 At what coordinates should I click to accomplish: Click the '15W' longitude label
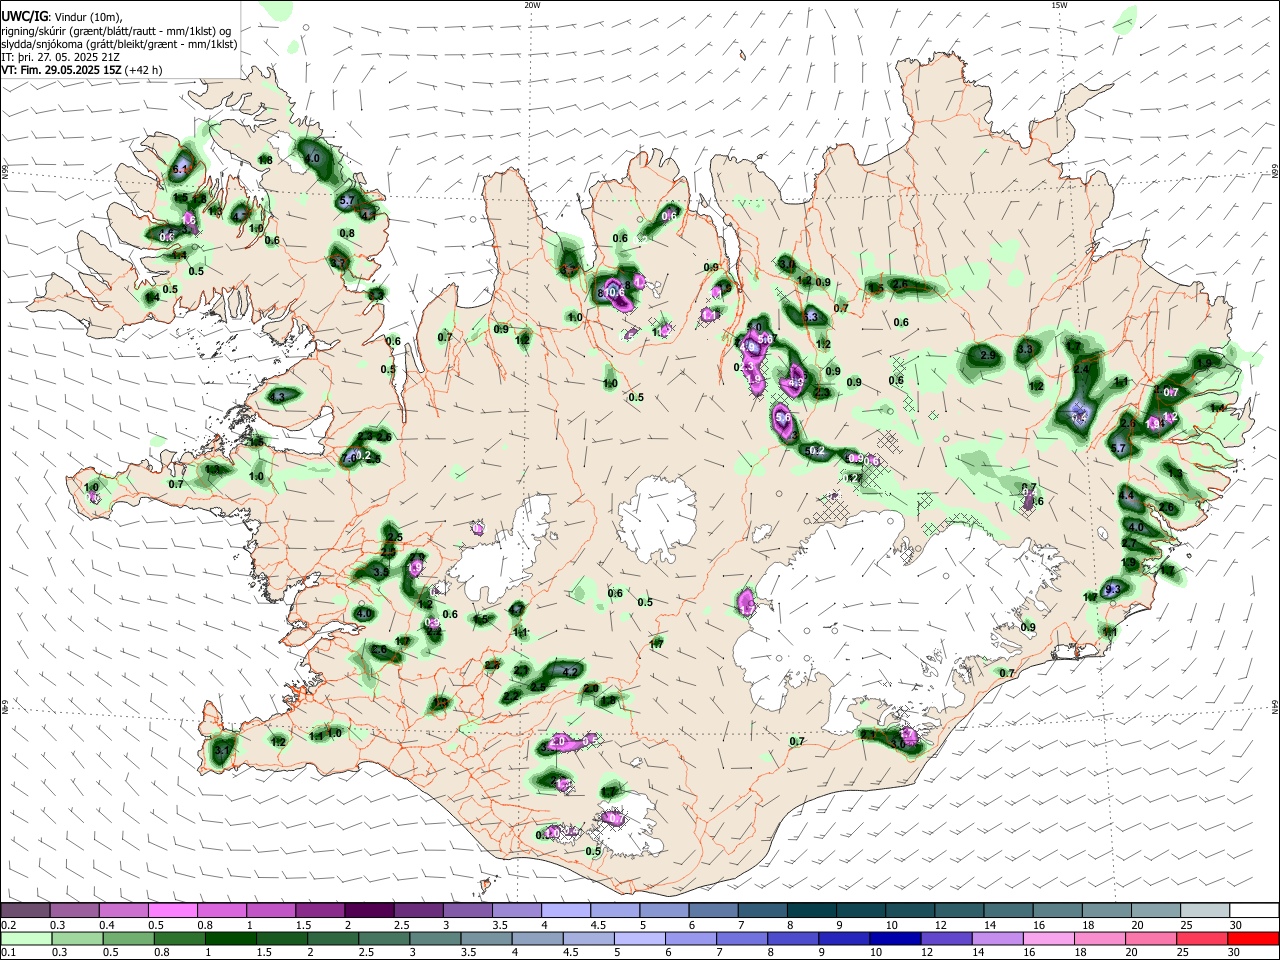coord(1059,5)
